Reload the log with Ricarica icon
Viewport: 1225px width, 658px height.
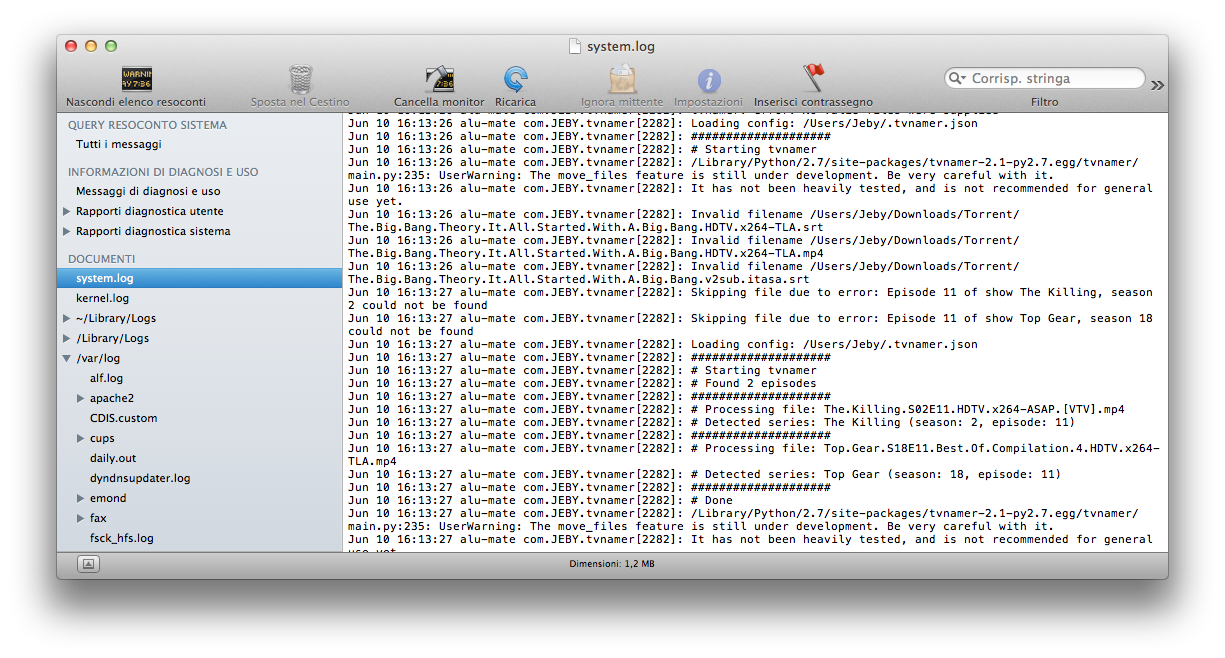pos(515,79)
